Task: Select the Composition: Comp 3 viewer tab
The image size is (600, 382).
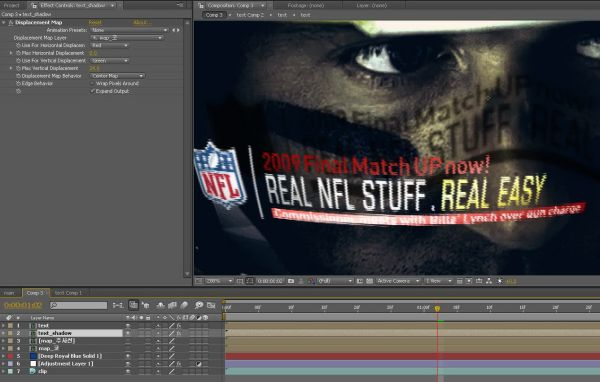Action: click(232, 5)
